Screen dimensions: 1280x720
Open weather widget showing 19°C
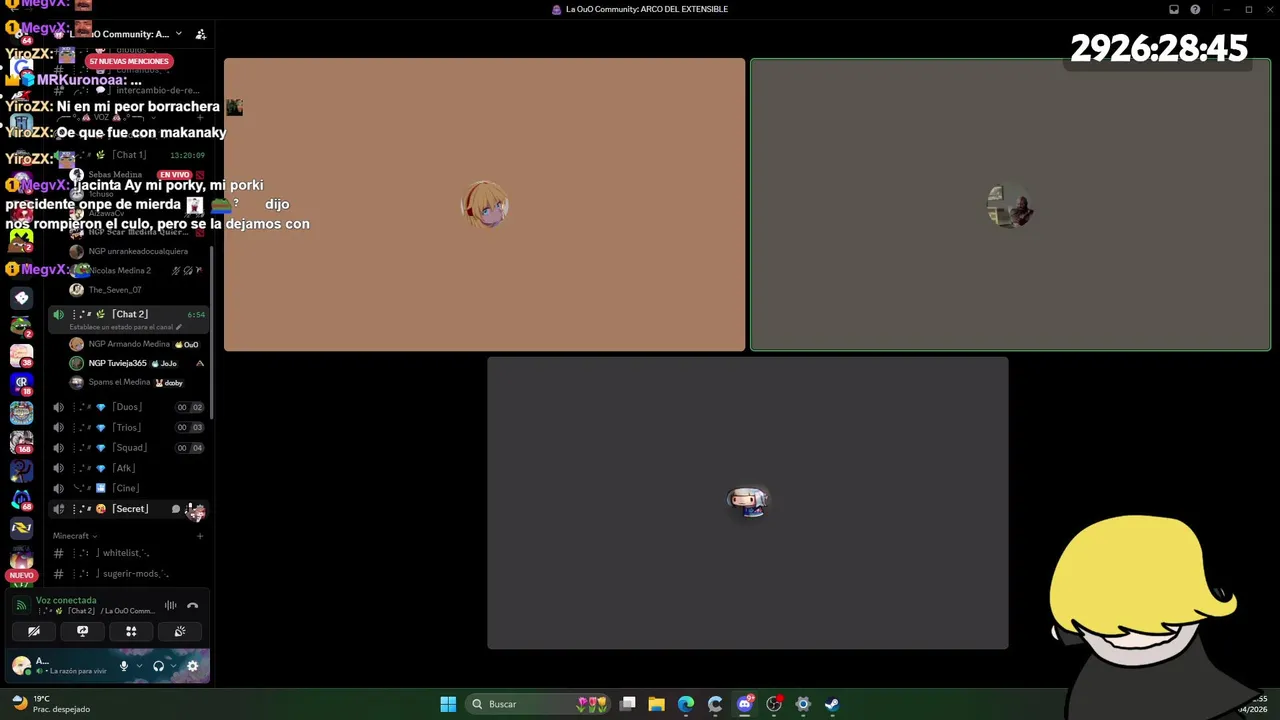(x=50, y=704)
